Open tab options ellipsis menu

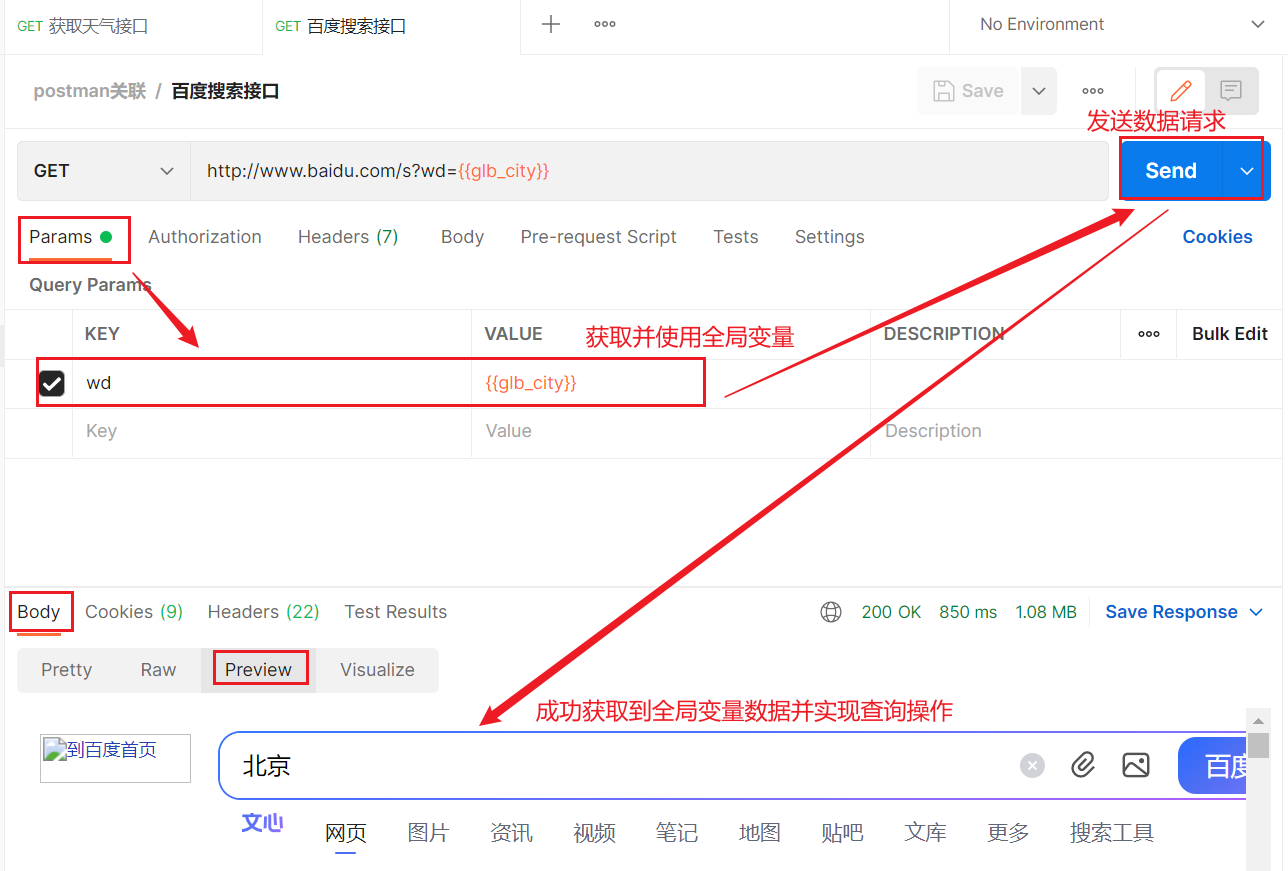point(605,24)
